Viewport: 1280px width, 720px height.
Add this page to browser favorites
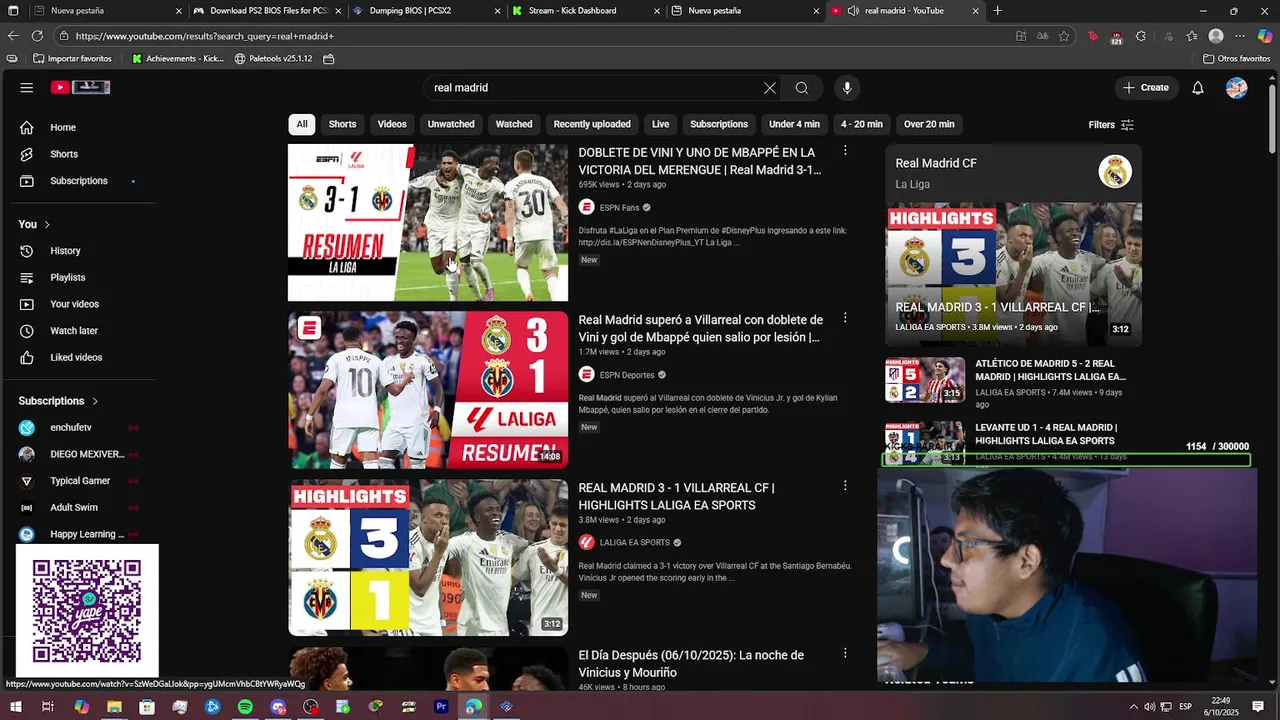point(1064,36)
